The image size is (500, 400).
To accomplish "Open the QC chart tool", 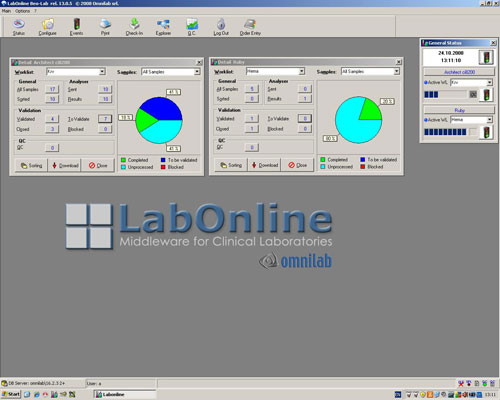I will click(192, 27).
